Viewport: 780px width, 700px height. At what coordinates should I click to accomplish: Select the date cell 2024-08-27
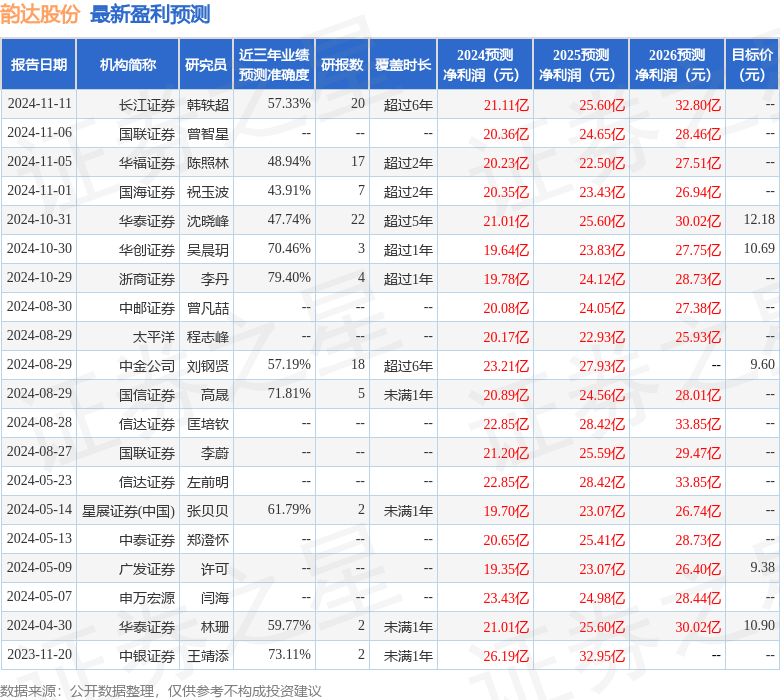pyautogui.click(x=40, y=452)
